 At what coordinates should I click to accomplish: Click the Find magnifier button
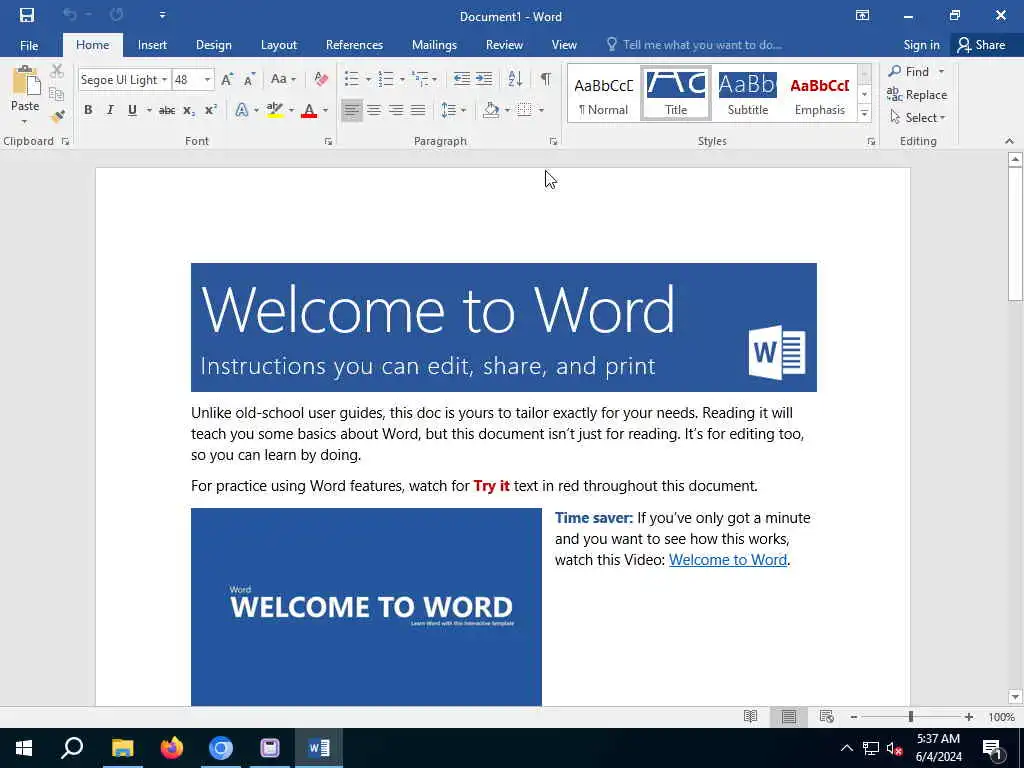910,71
